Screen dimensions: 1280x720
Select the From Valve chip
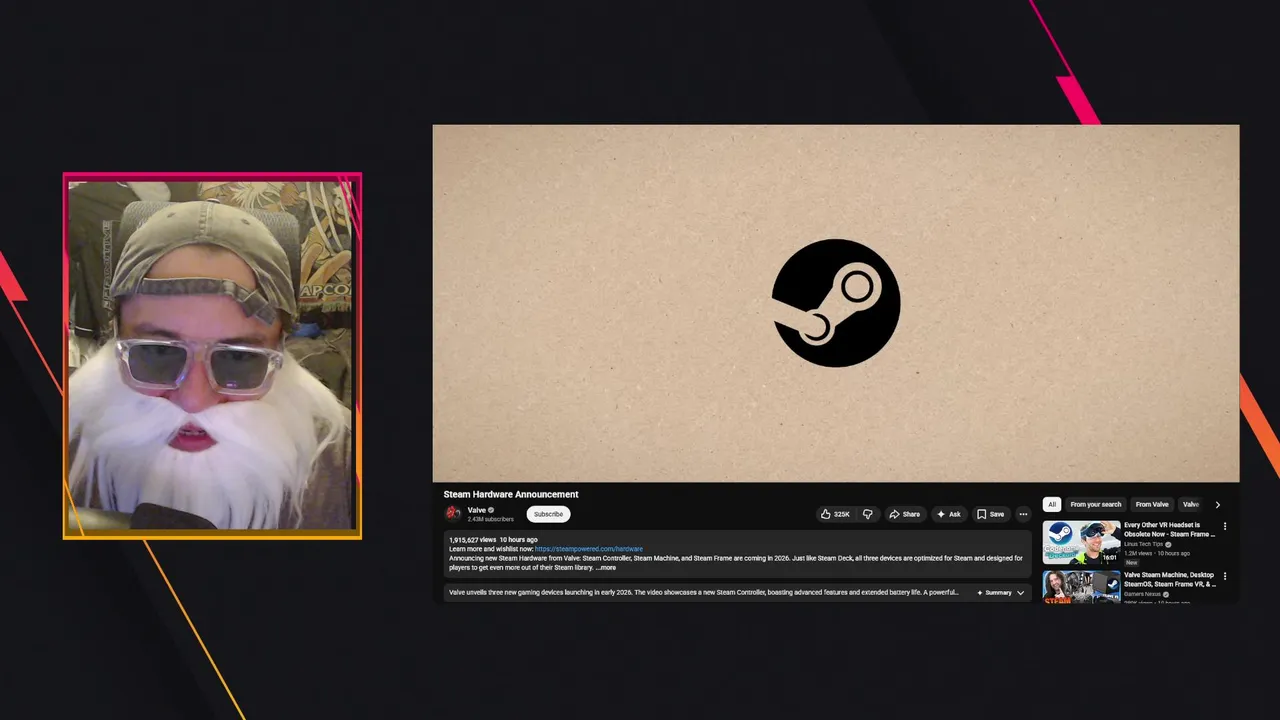pyautogui.click(x=1152, y=504)
